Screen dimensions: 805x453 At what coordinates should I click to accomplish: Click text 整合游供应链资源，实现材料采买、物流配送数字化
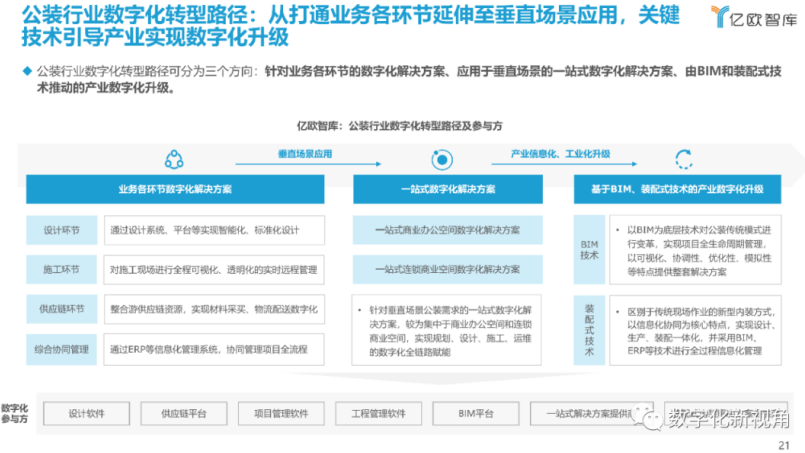tap(214, 309)
